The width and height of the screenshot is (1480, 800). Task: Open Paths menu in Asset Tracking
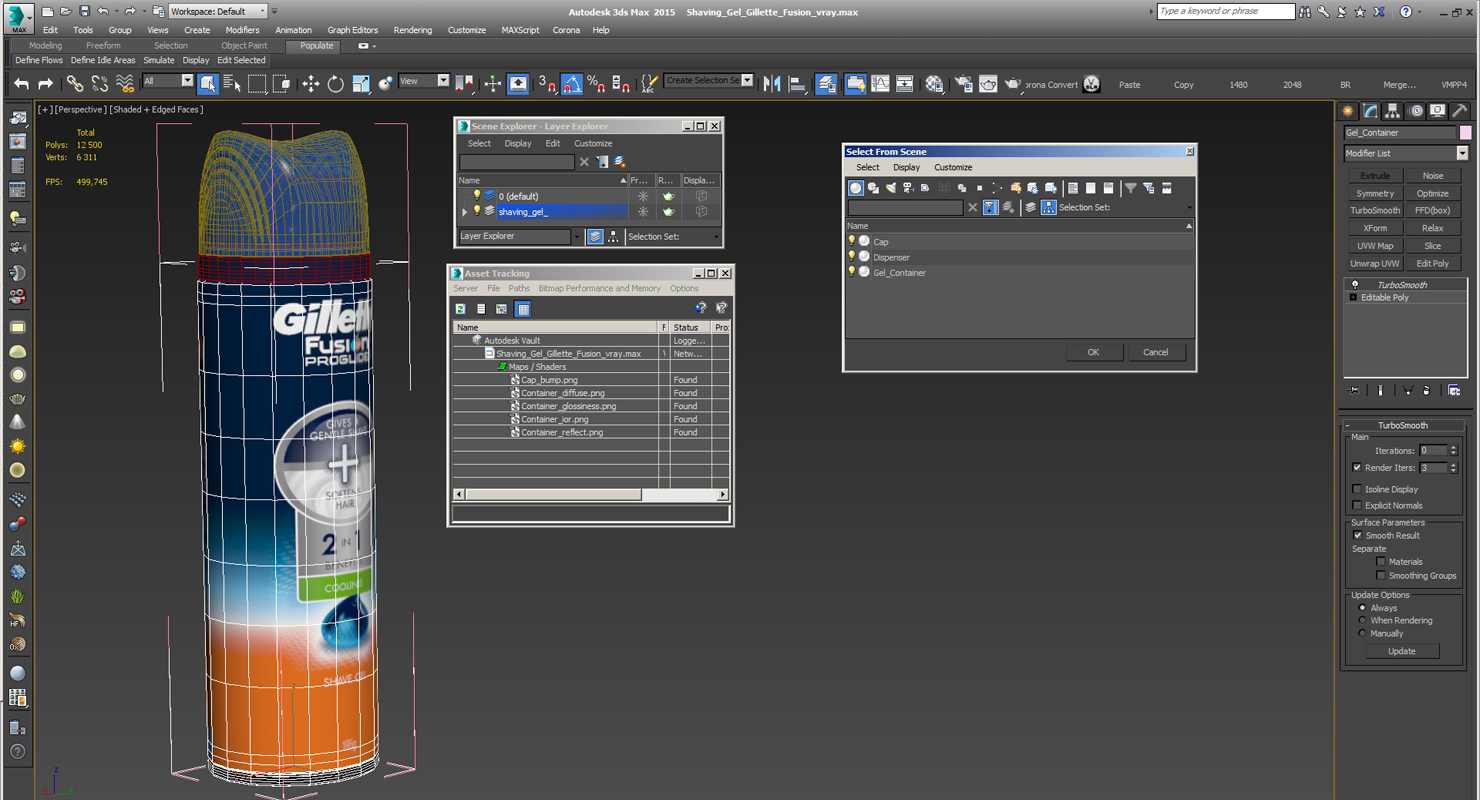click(519, 288)
